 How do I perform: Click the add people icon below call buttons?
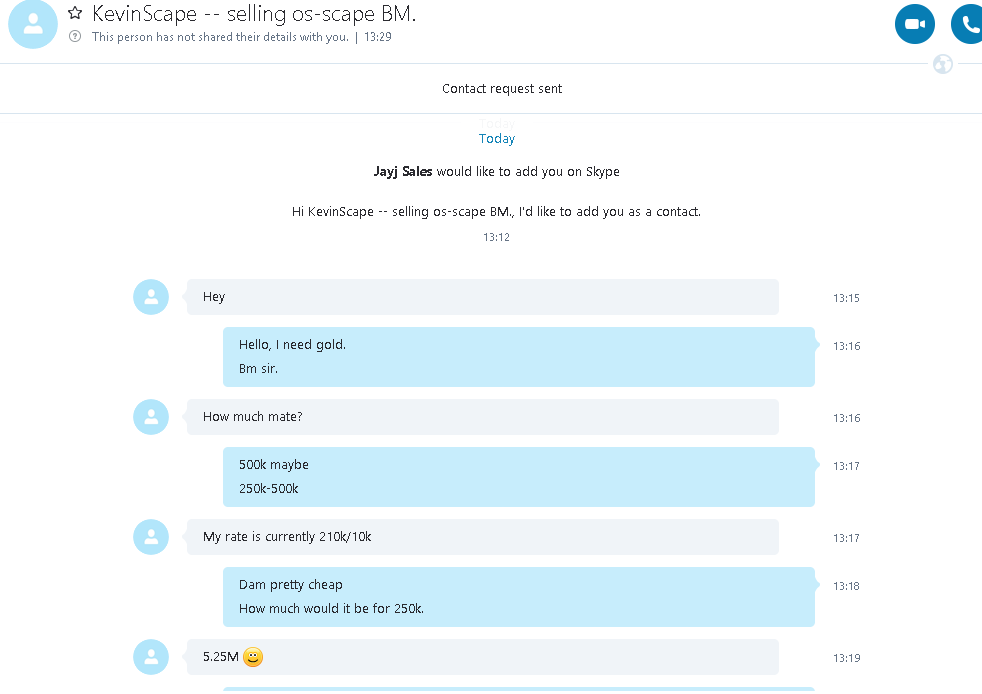tap(943, 64)
